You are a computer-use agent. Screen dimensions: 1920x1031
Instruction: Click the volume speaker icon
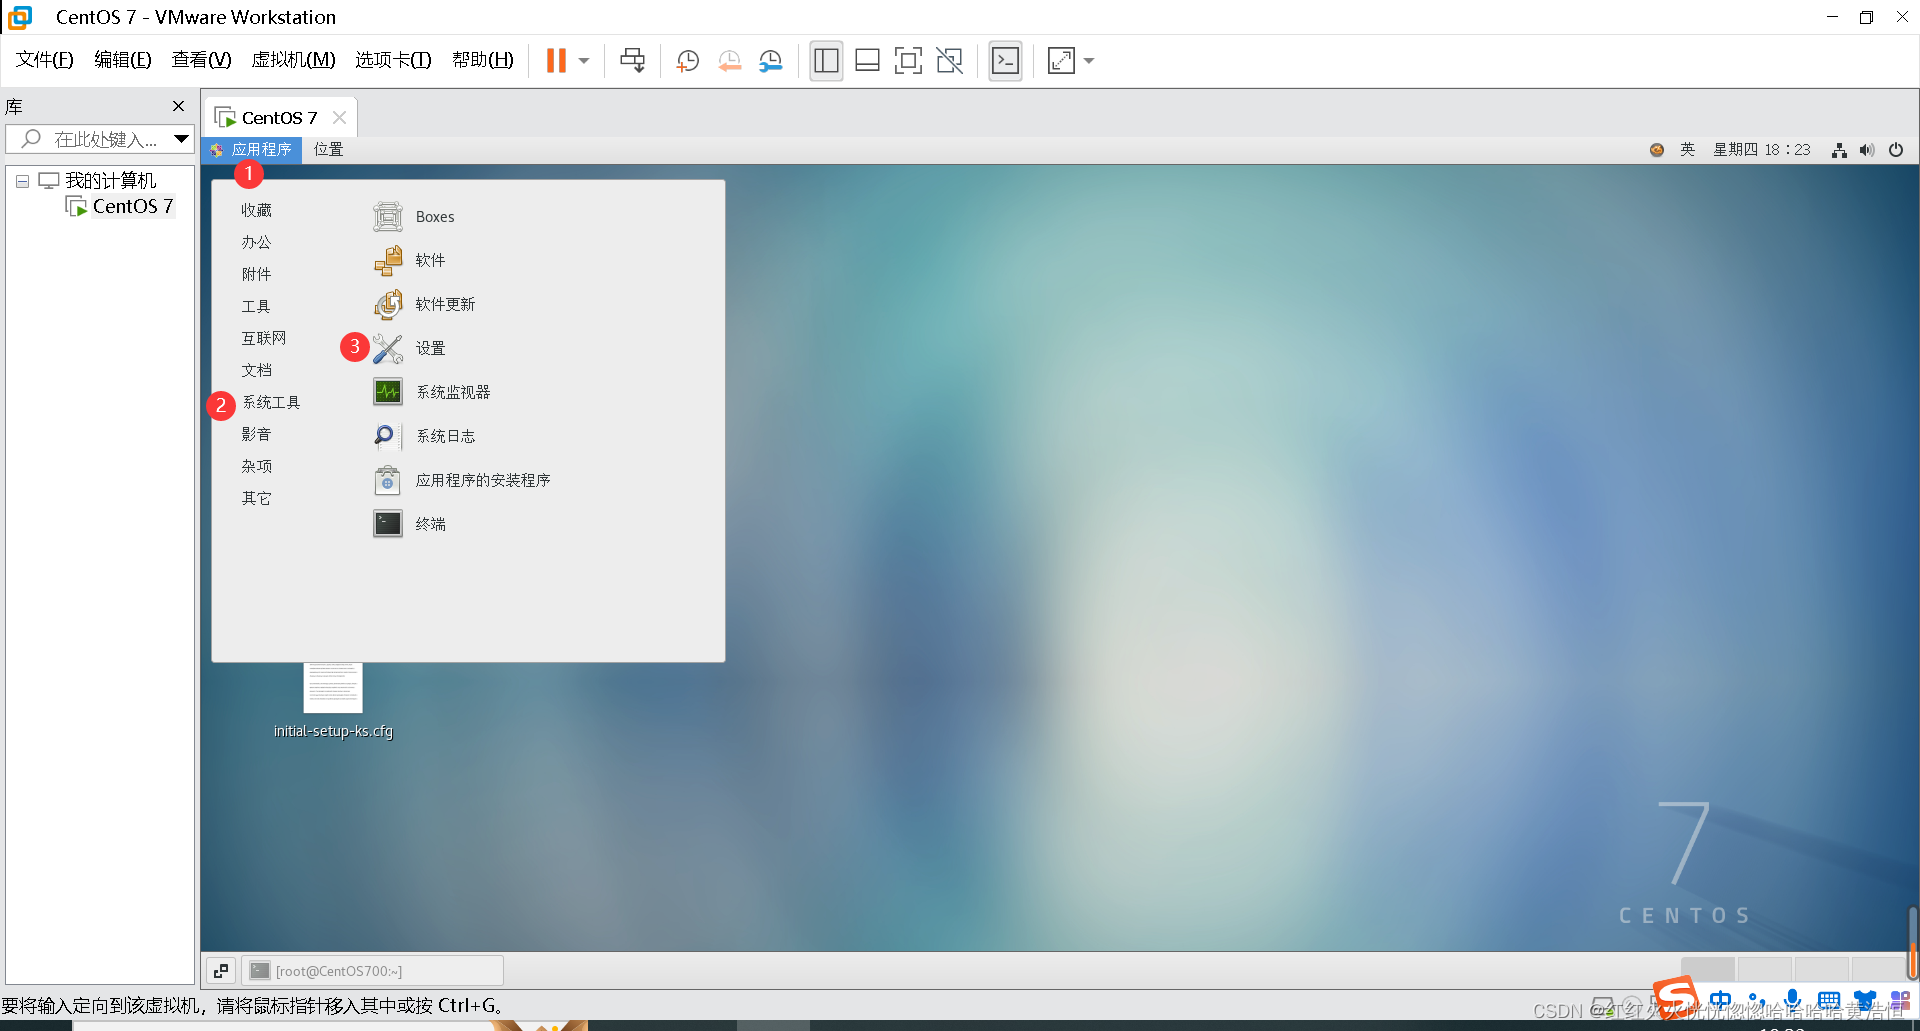[x=1867, y=150]
